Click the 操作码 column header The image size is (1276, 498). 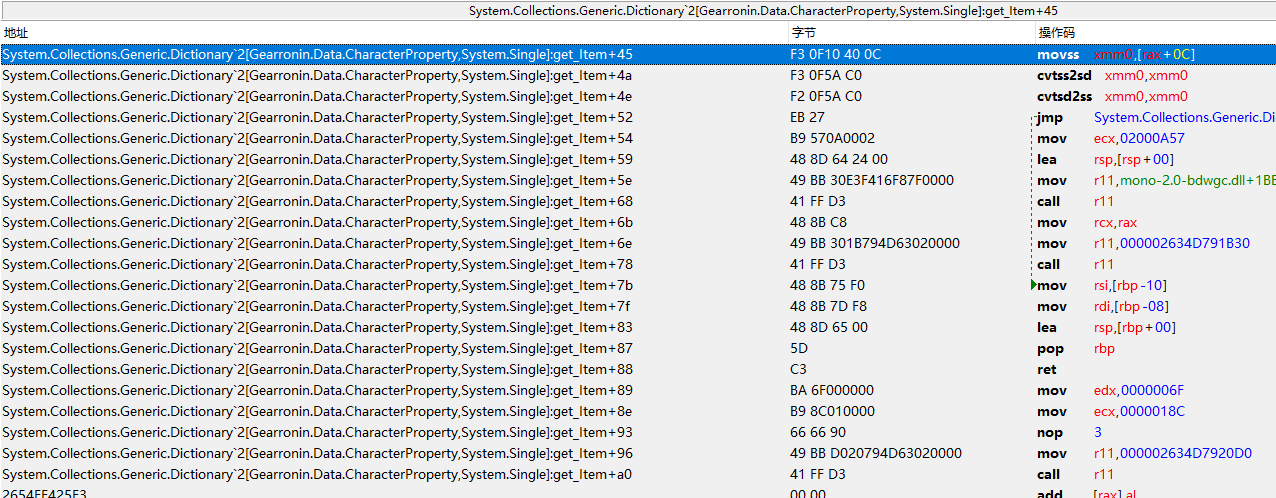tap(1056, 33)
